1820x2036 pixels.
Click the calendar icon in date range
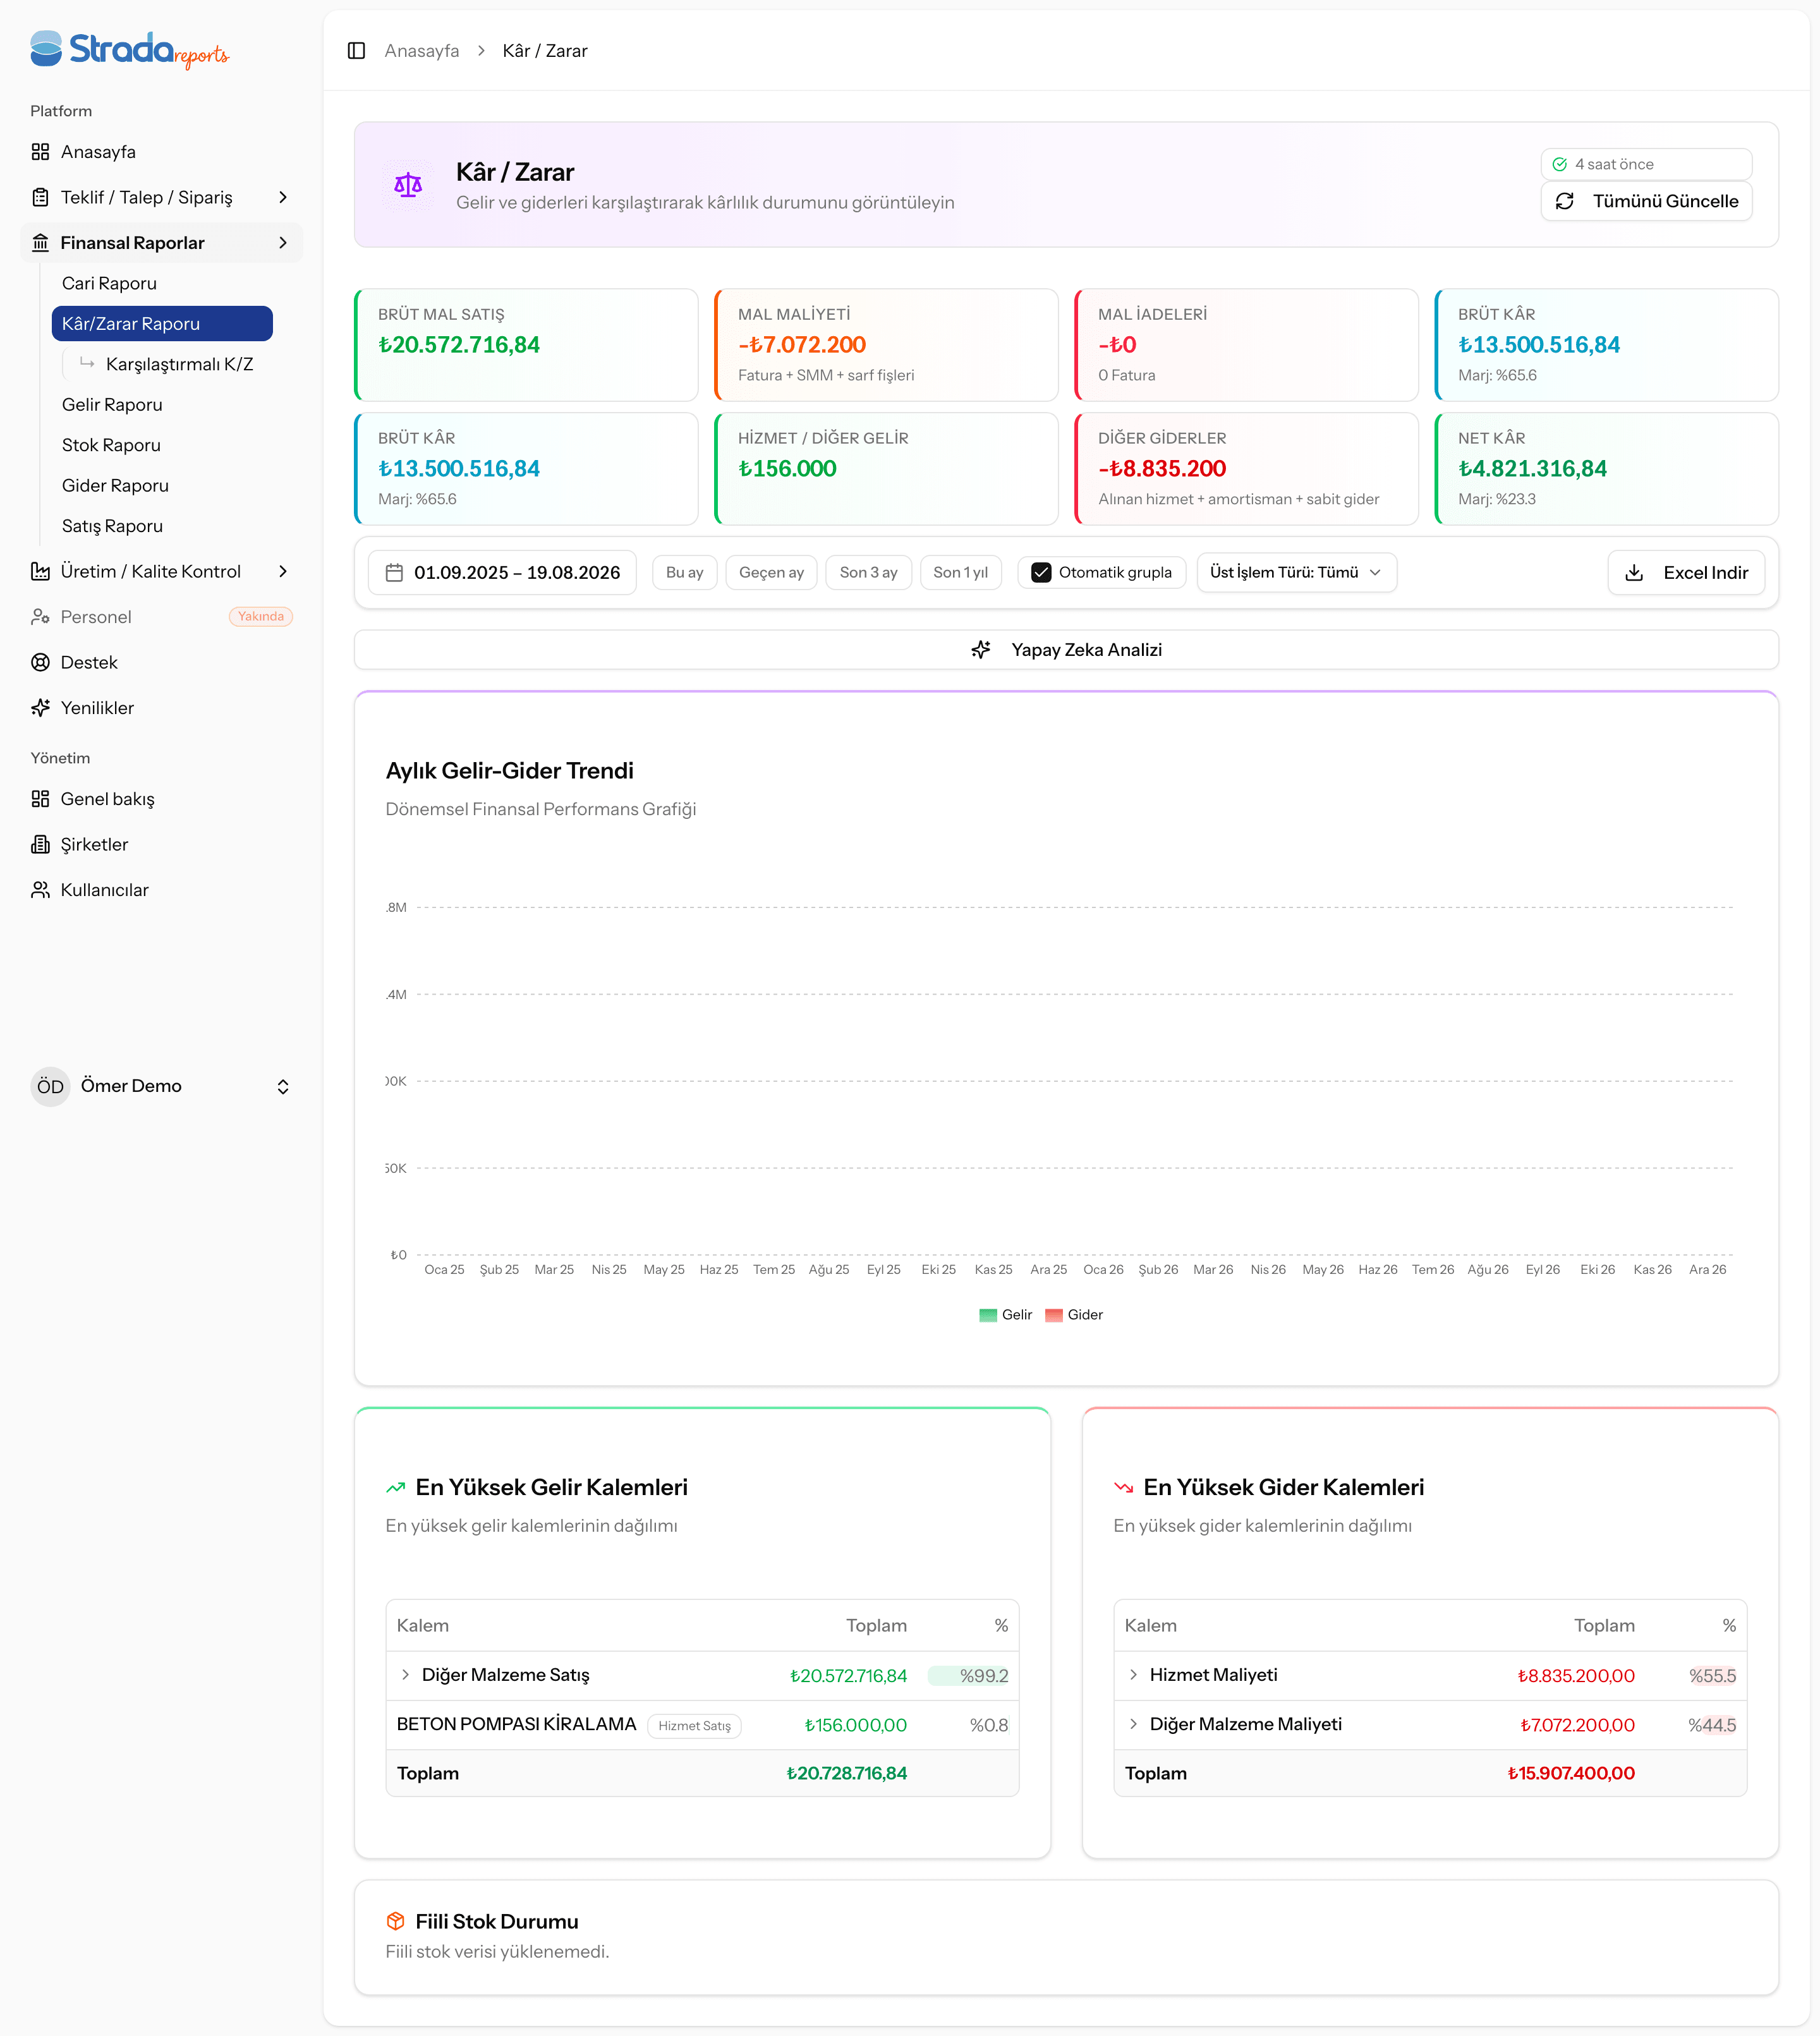tap(394, 573)
